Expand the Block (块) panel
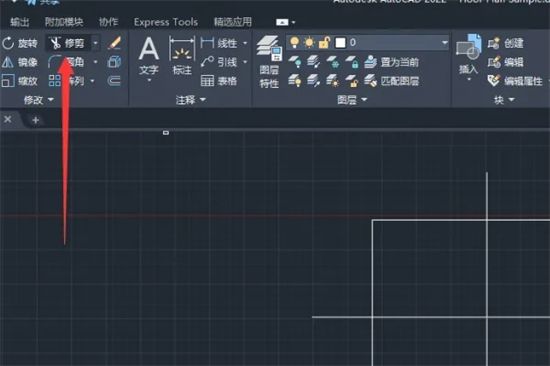 click(504, 100)
